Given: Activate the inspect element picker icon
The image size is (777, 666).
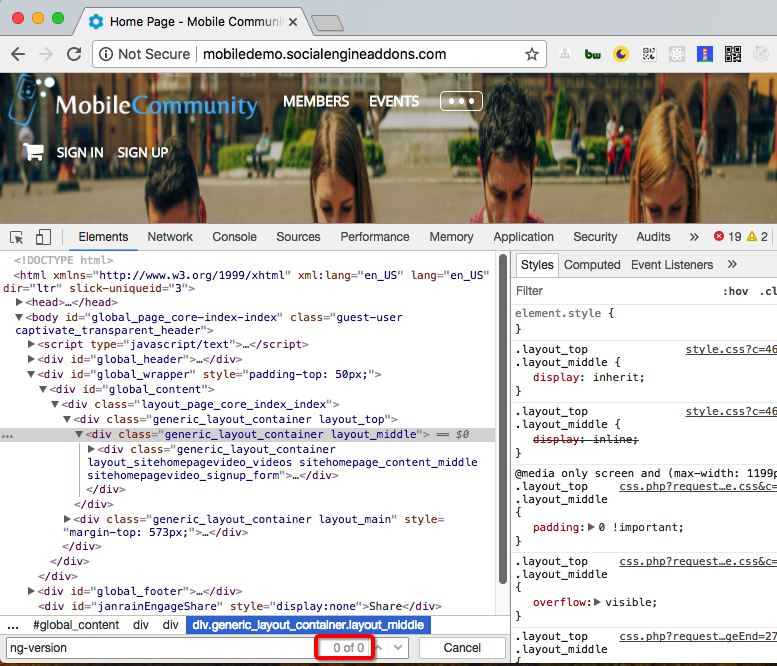Looking at the screenshot, I should tap(16, 237).
